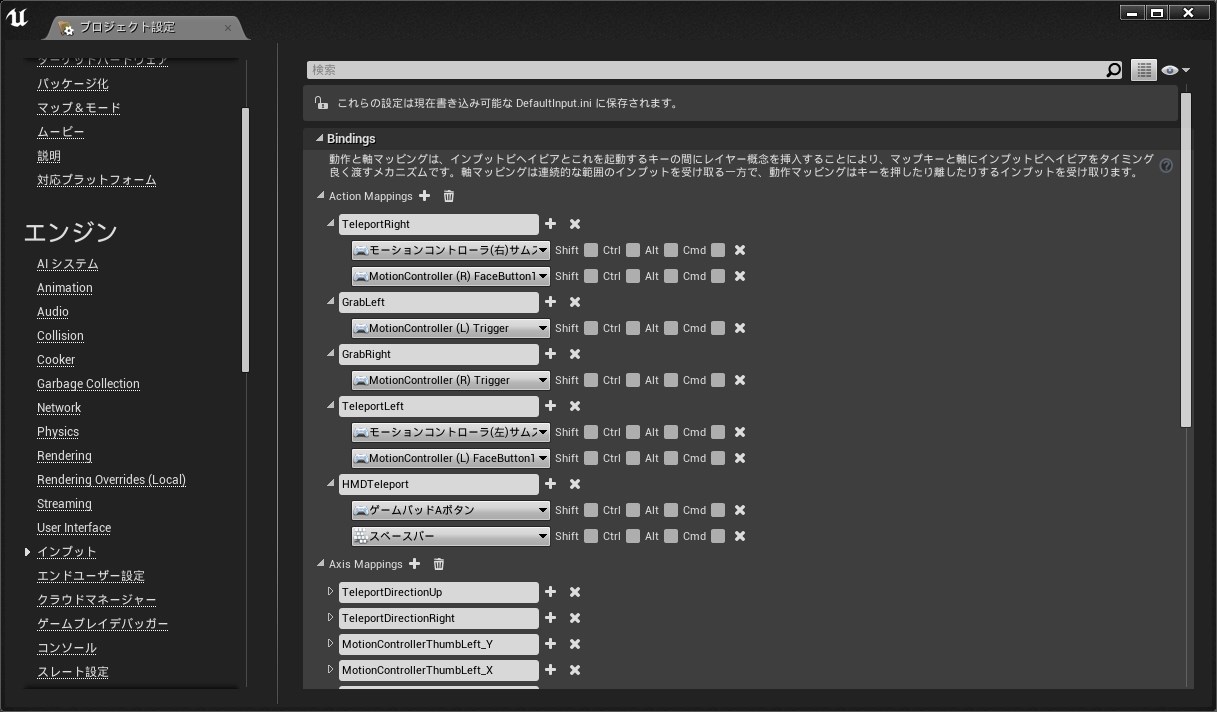Enable Shift for スペースバー binding
1217x712 pixels.
(591, 536)
